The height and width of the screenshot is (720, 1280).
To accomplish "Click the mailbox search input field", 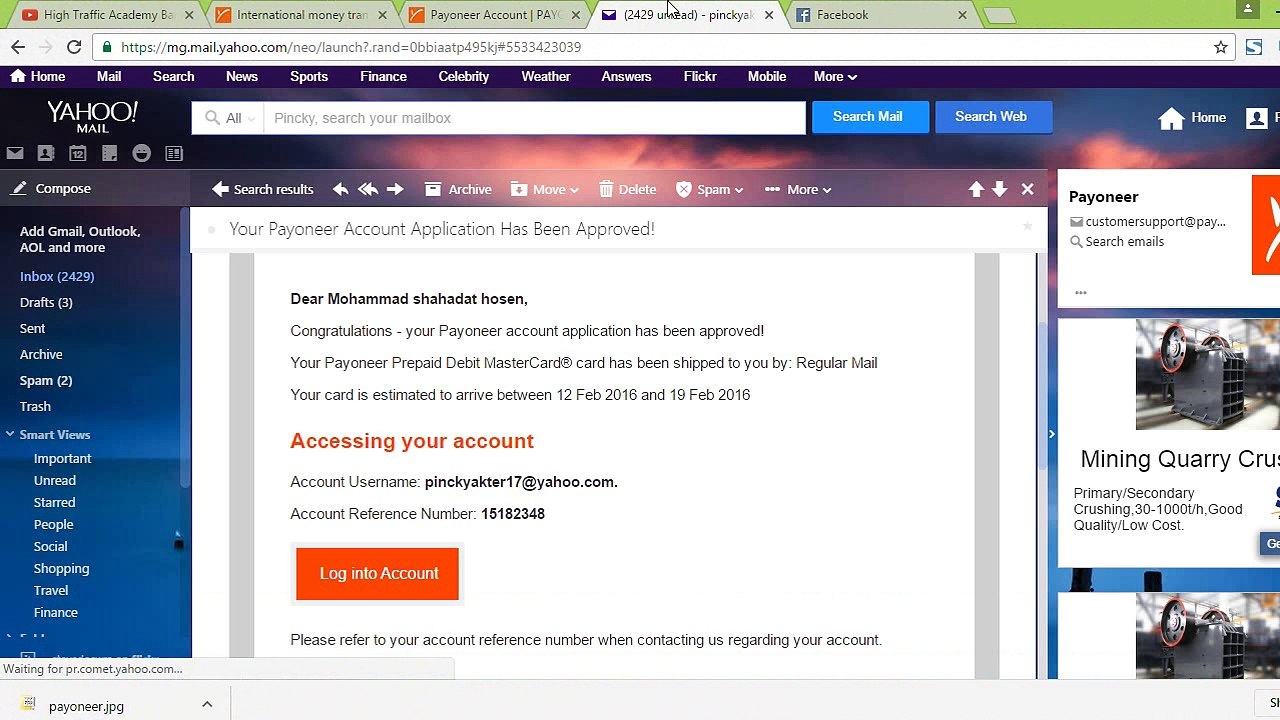I will click(x=535, y=118).
